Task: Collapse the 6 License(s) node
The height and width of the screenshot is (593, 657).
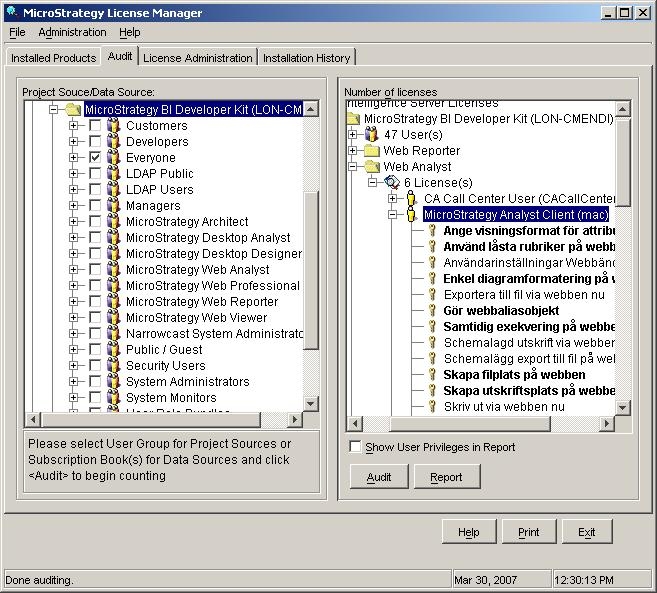Action: (x=372, y=182)
